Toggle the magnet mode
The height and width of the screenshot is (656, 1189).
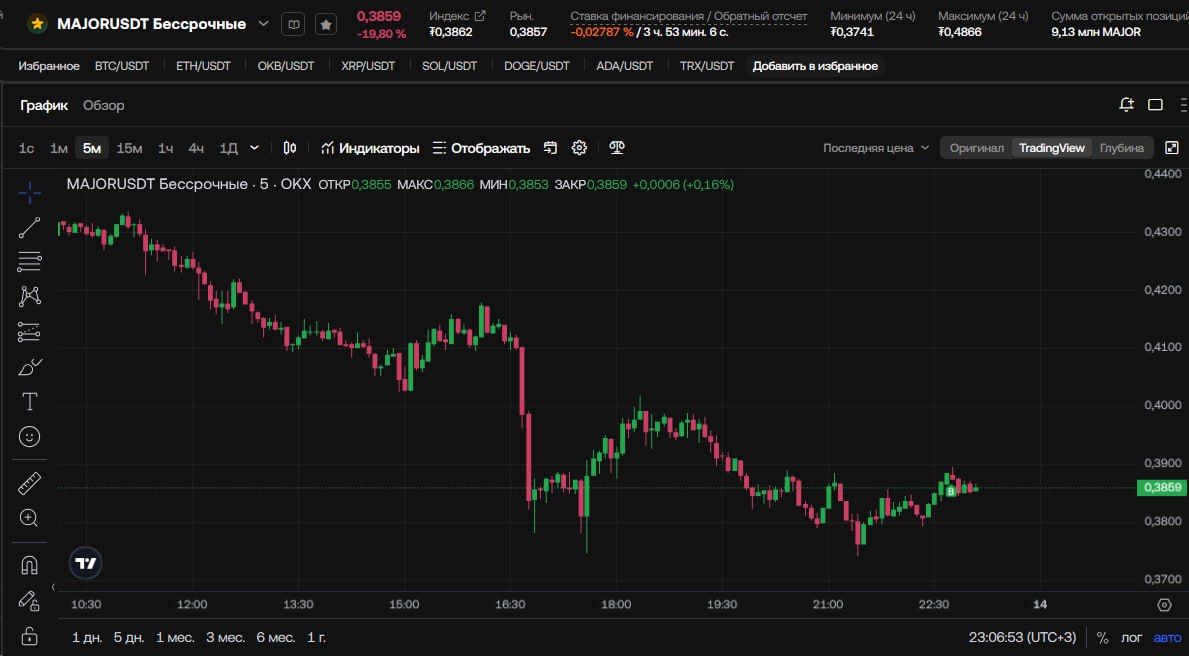coord(30,565)
